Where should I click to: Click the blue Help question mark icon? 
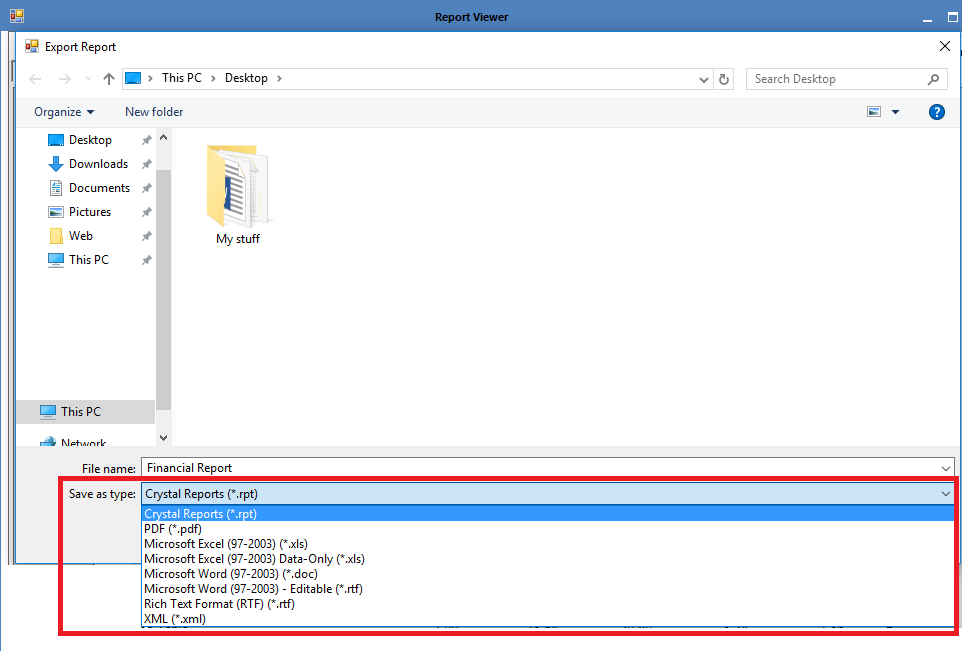(936, 112)
